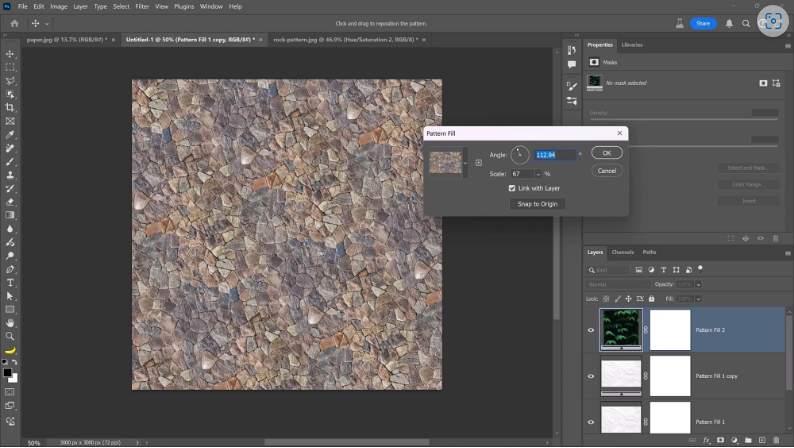Create a new layer with plus icon
The width and height of the screenshot is (794, 448).
click(x=762, y=440)
